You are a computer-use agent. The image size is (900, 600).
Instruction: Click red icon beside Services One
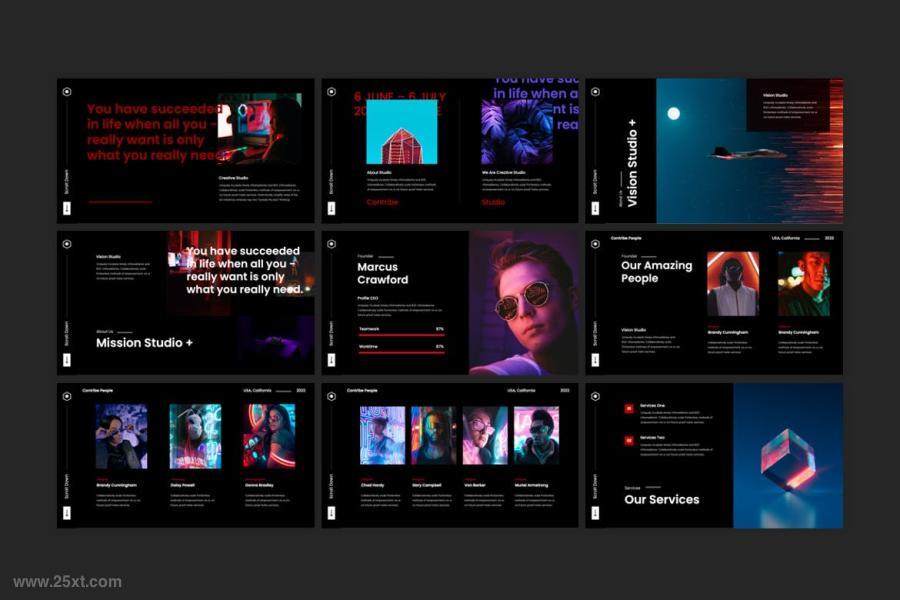pyautogui.click(x=629, y=408)
